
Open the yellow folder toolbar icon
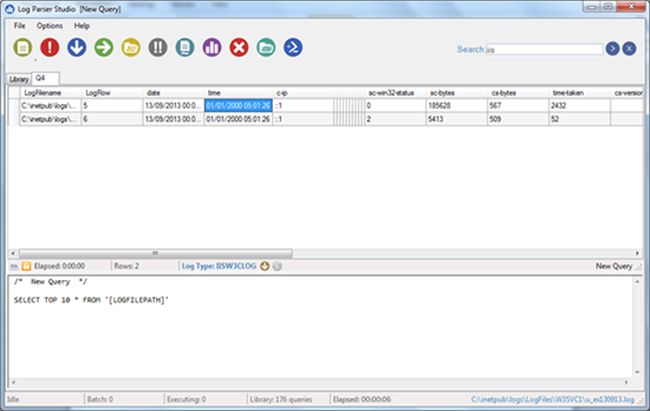click(x=131, y=48)
